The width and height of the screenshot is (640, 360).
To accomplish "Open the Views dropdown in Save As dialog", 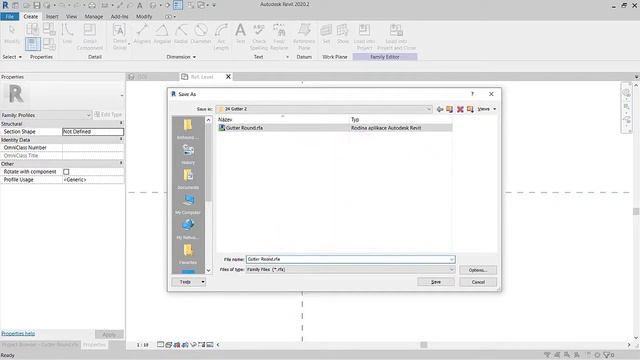I will click(x=487, y=109).
